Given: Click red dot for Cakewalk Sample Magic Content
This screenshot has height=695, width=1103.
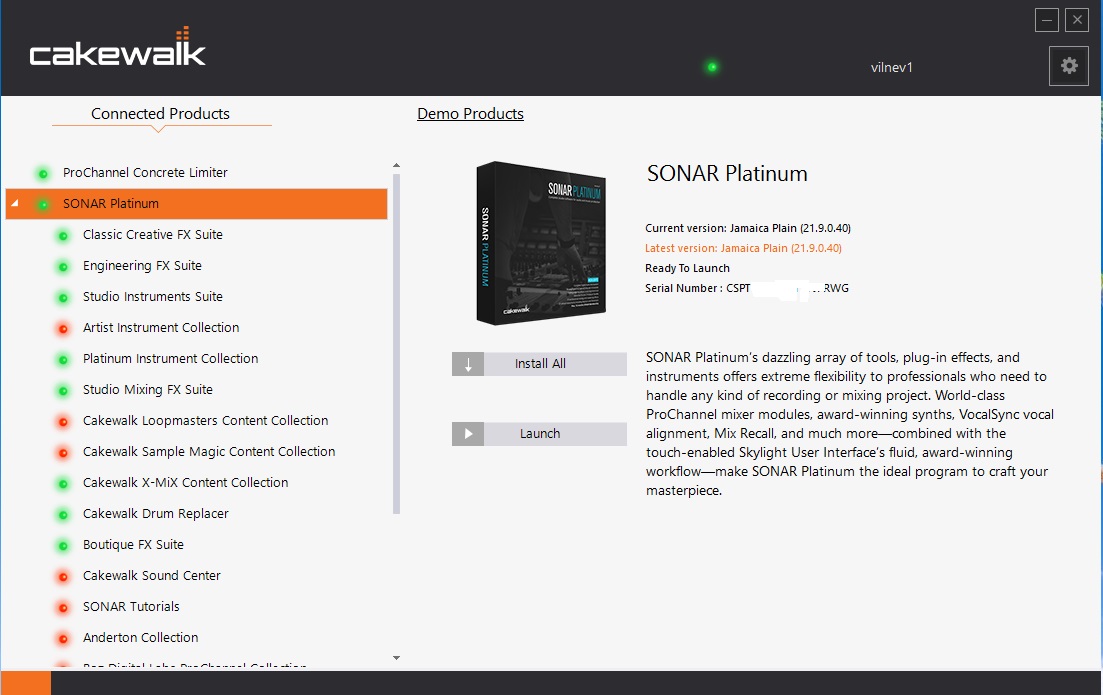Looking at the screenshot, I should coord(63,452).
